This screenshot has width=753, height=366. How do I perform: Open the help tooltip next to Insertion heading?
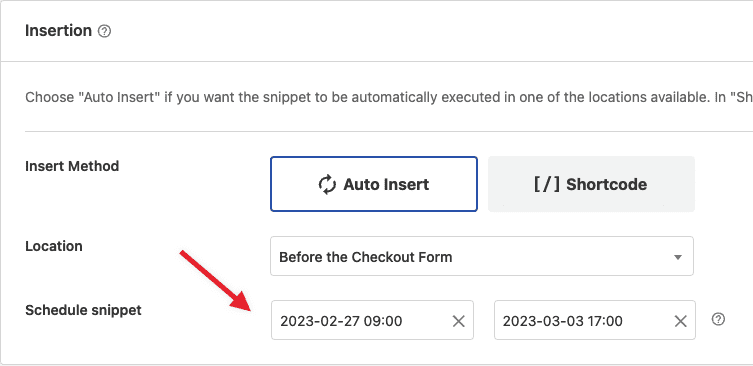click(104, 32)
